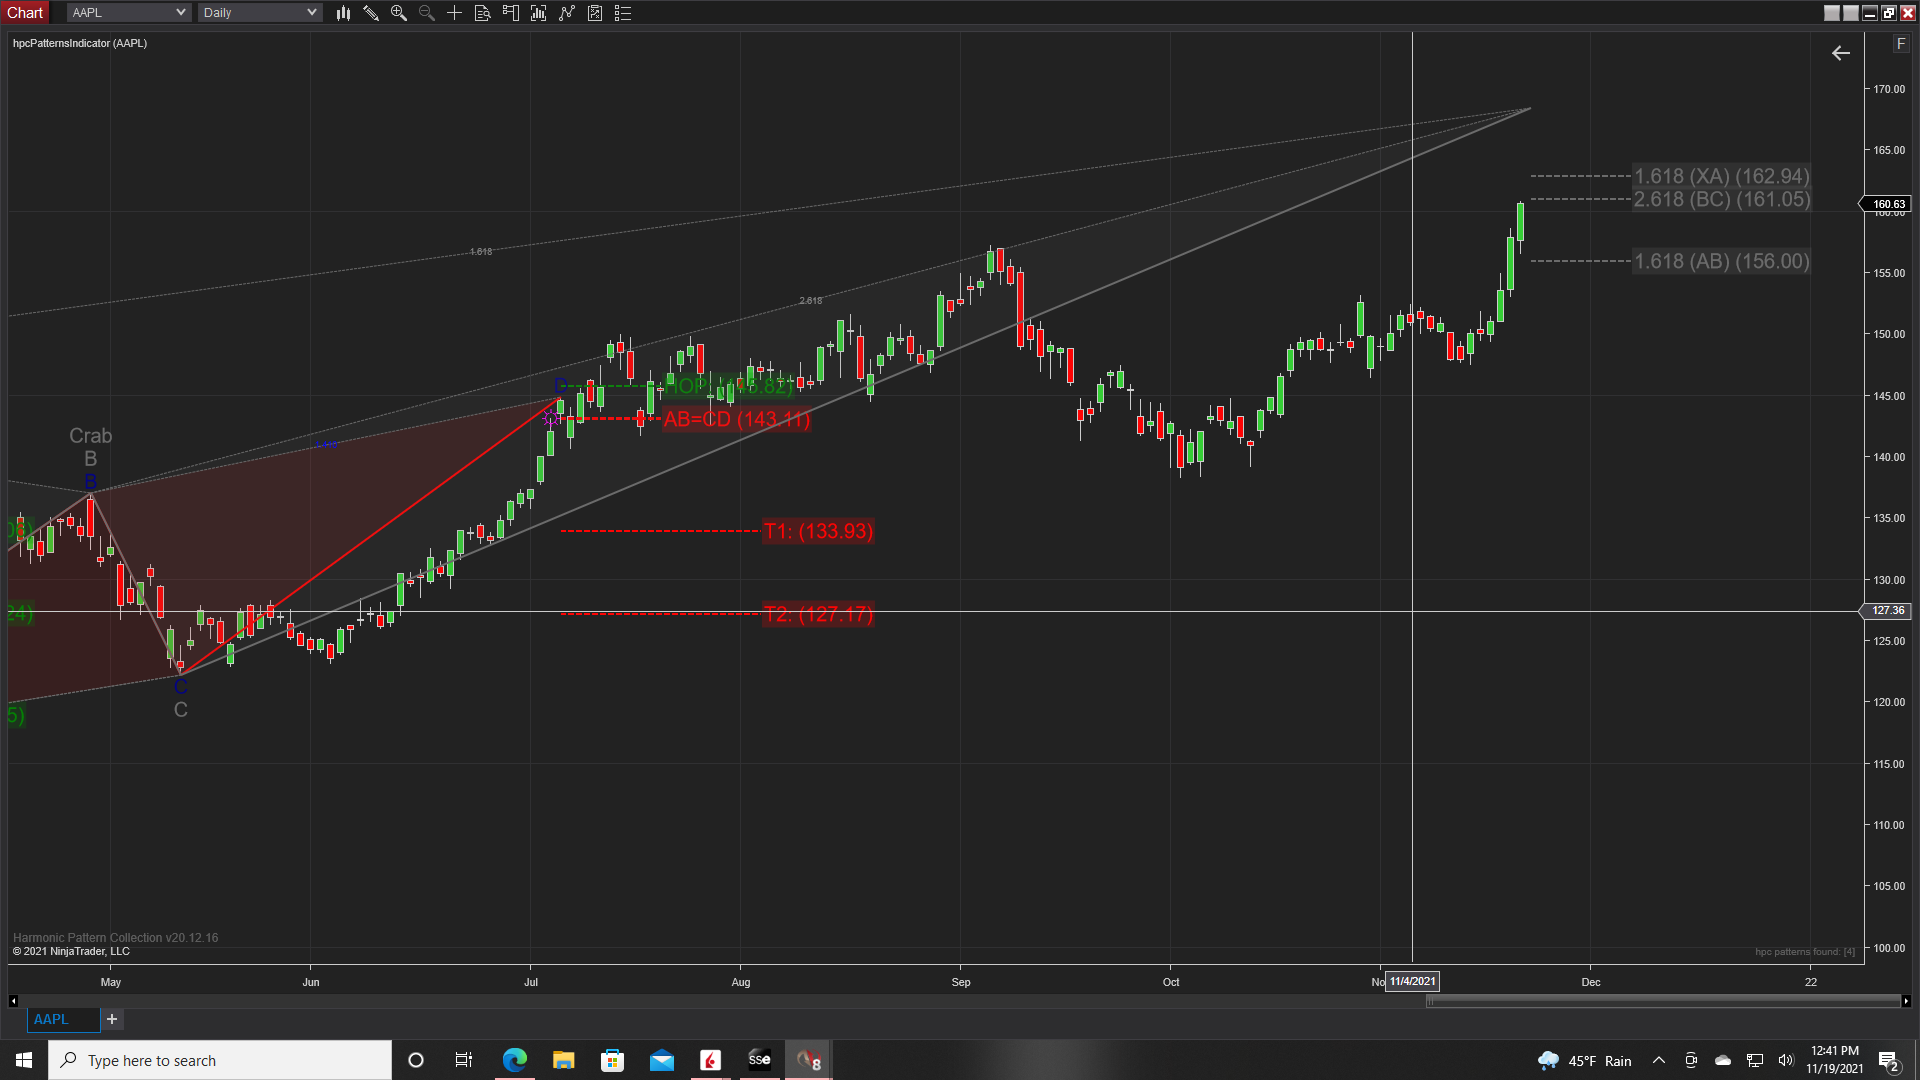Expand the AAPL instrument dropdown

pyautogui.click(x=180, y=13)
